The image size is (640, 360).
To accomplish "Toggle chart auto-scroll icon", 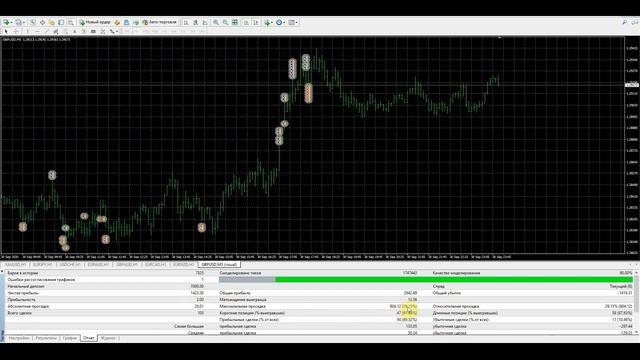I will coord(247,22).
